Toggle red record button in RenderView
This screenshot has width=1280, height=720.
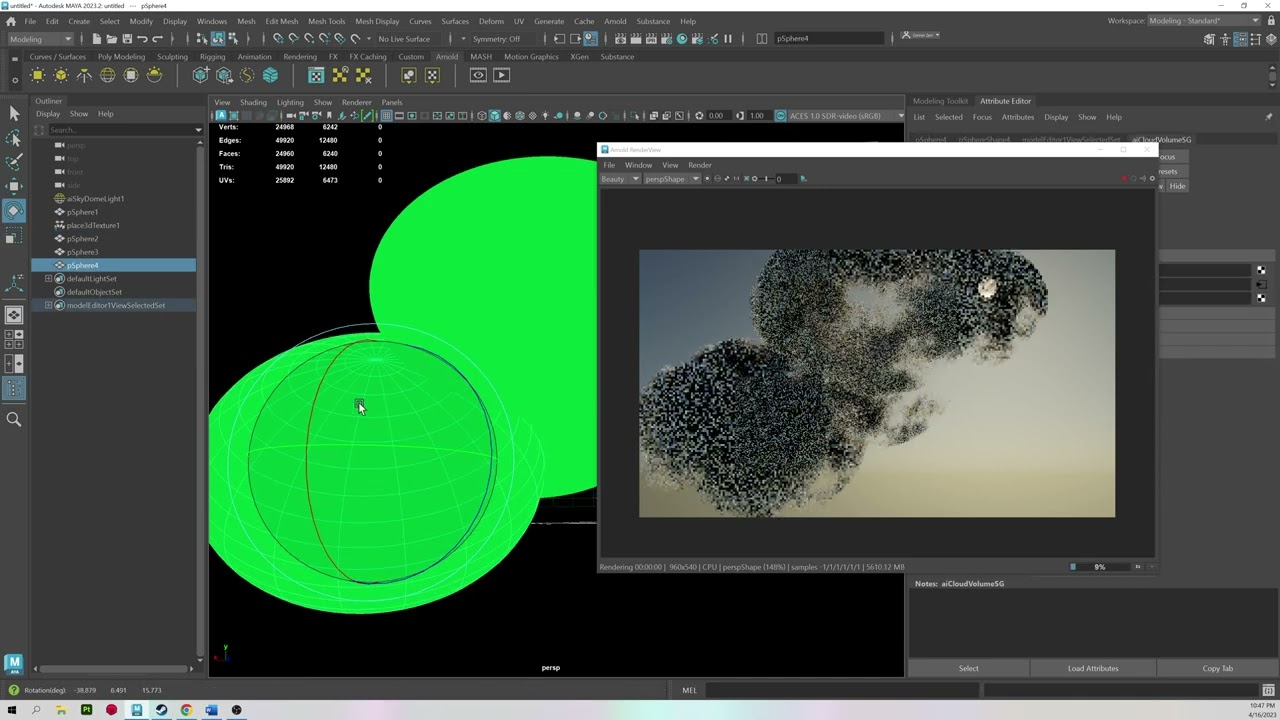pyautogui.click(x=1125, y=179)
